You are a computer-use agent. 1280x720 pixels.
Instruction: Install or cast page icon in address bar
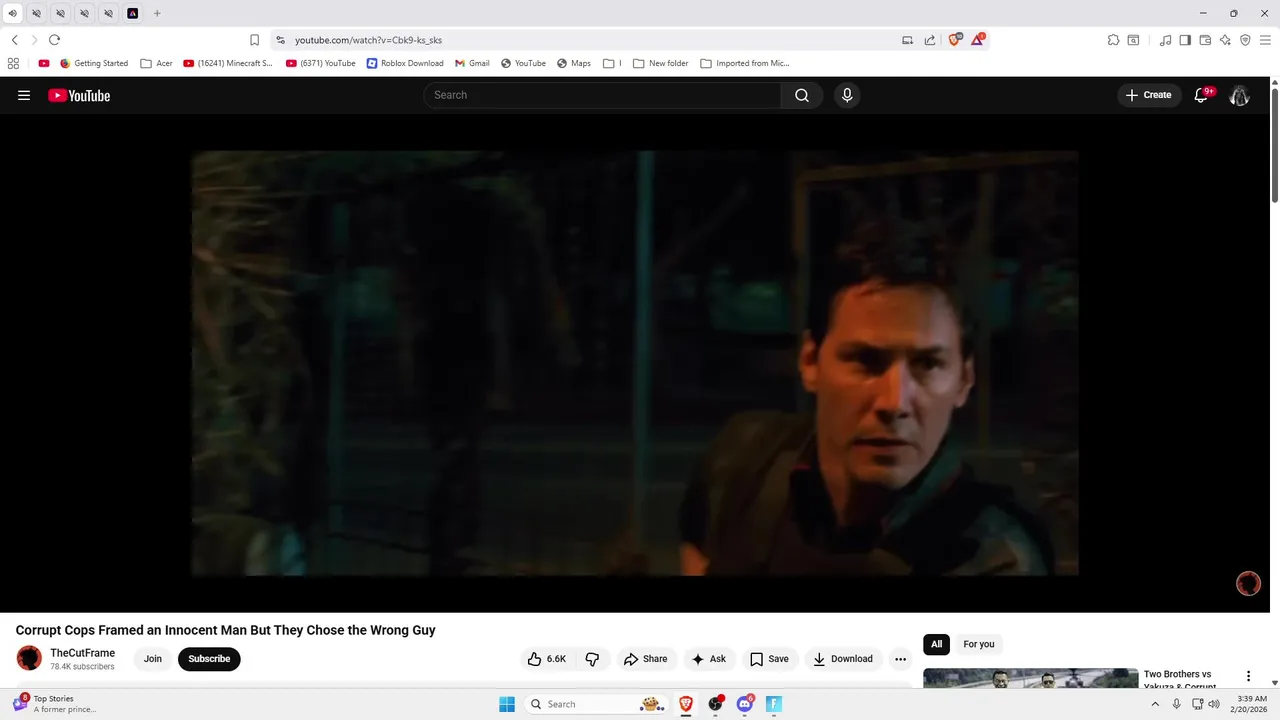(907, 40)
